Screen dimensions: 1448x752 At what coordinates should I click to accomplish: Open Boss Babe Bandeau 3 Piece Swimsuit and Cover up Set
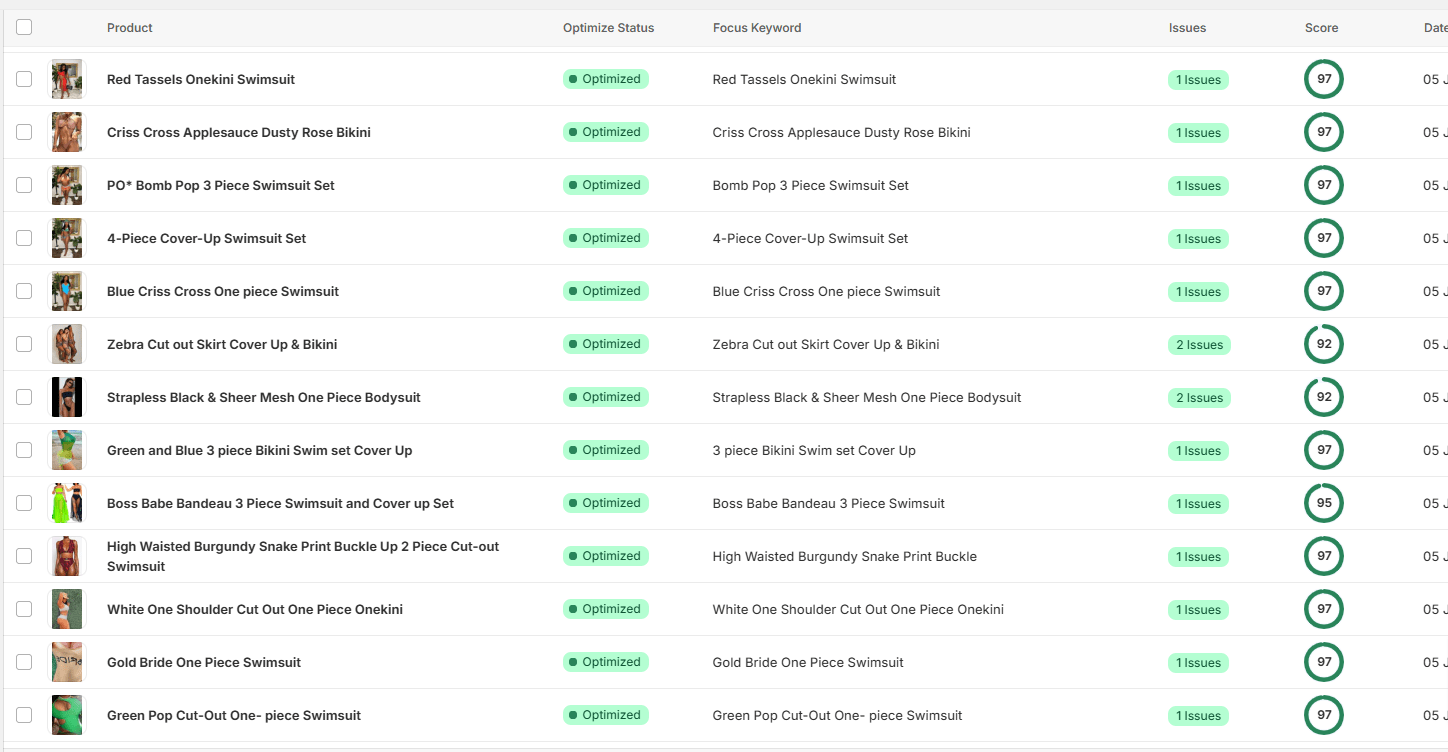click(280, 503)
